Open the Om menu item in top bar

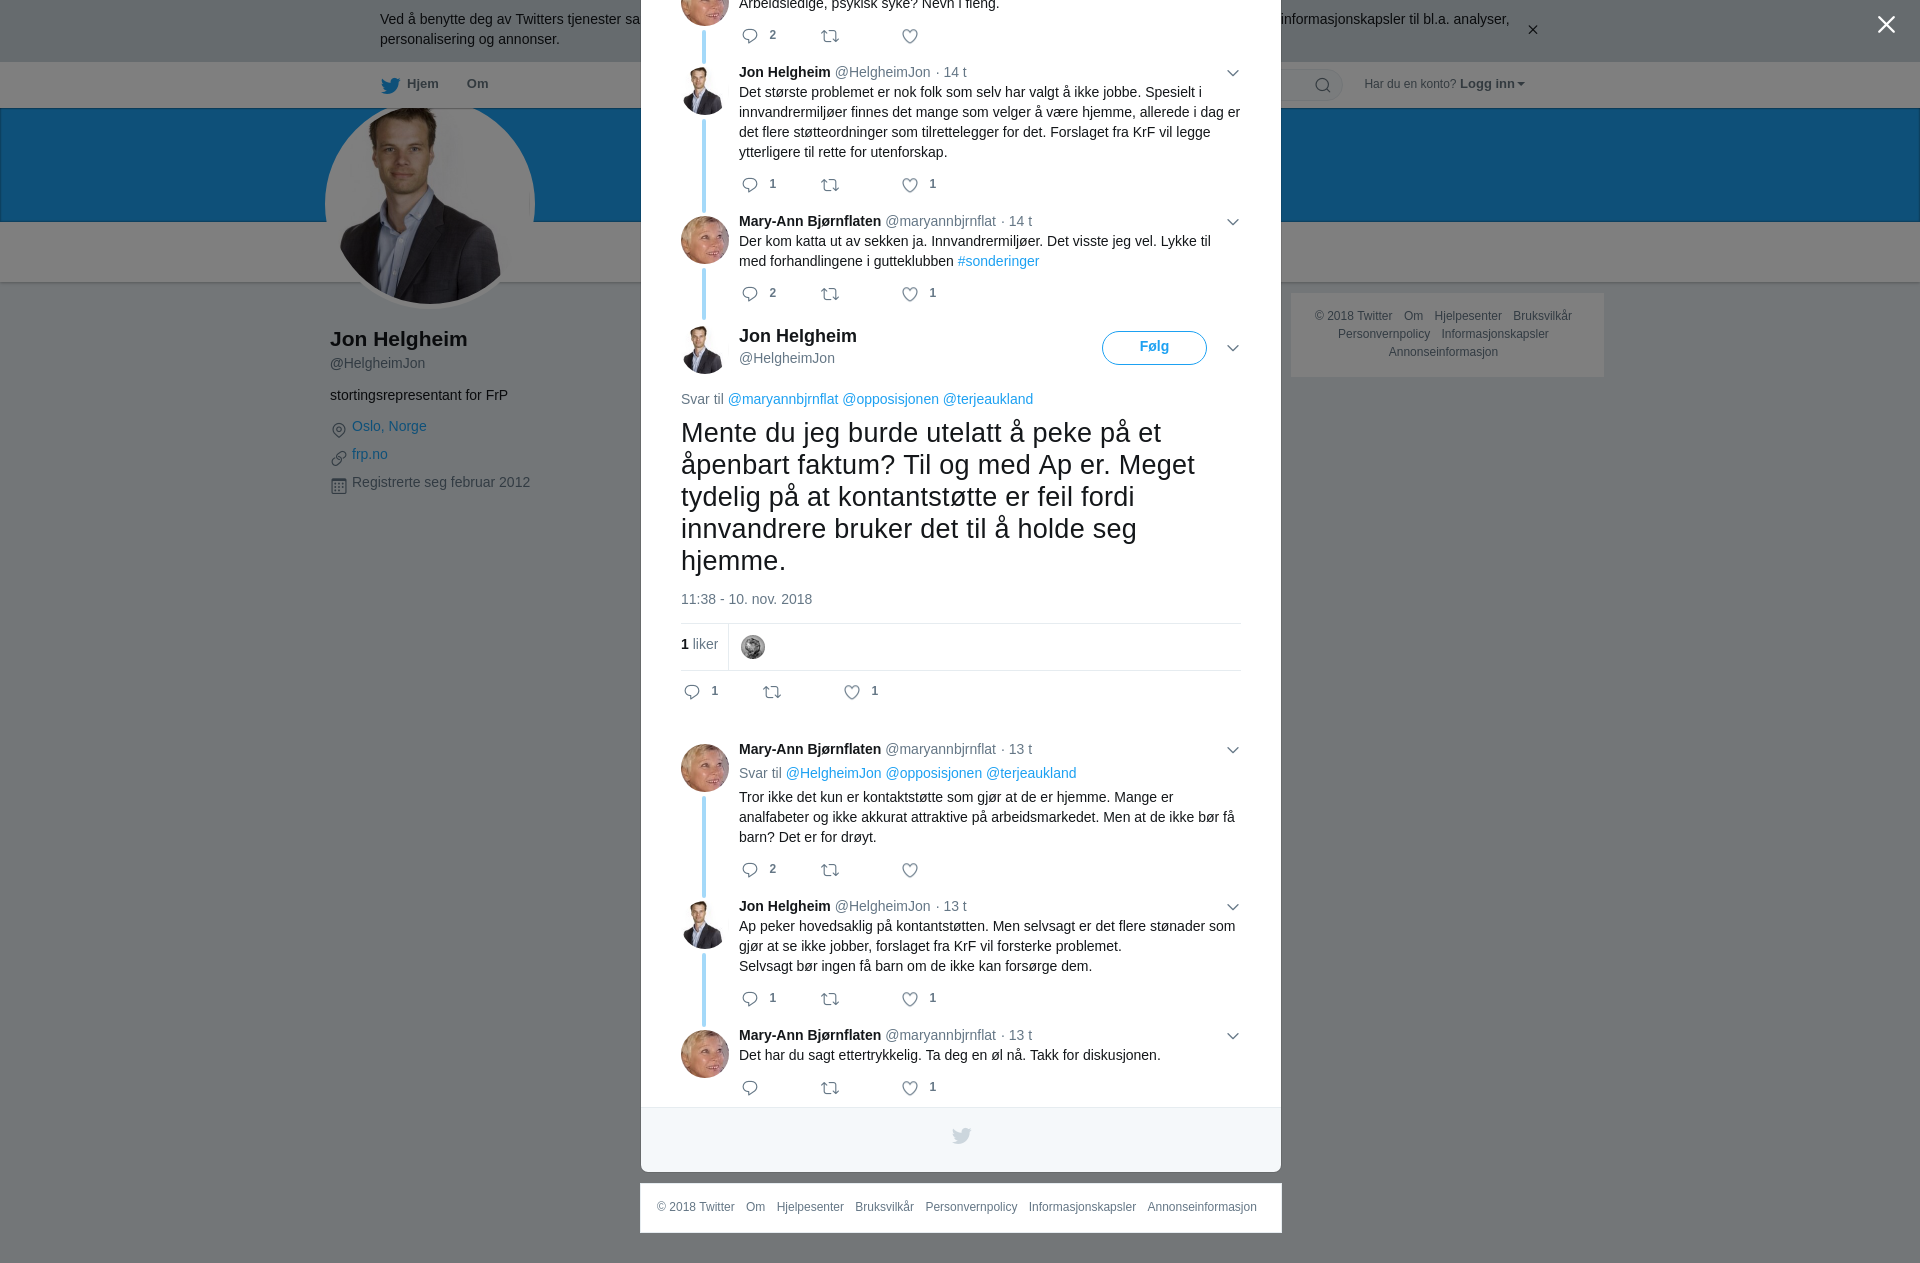coord(478,84)
